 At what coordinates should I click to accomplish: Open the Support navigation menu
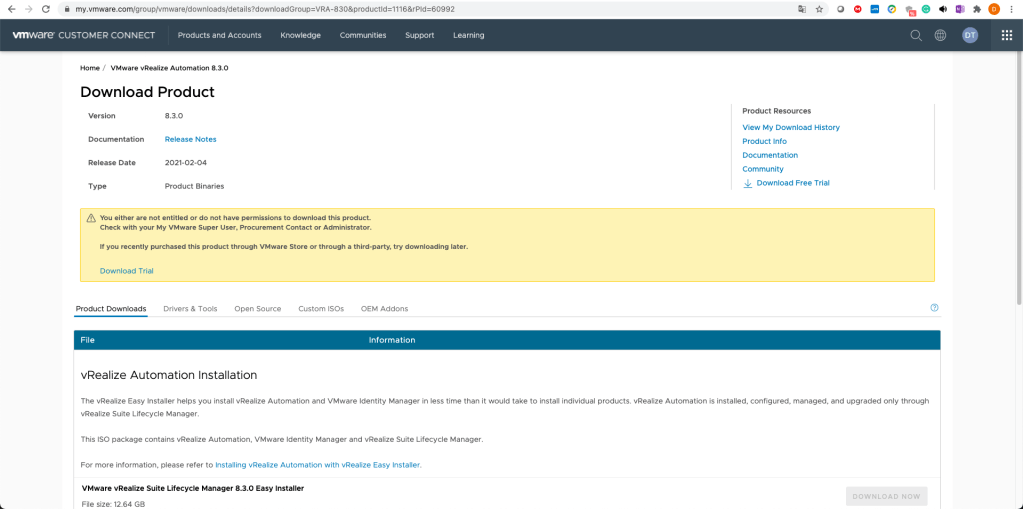pyautogui.click(x=419, y=35)
